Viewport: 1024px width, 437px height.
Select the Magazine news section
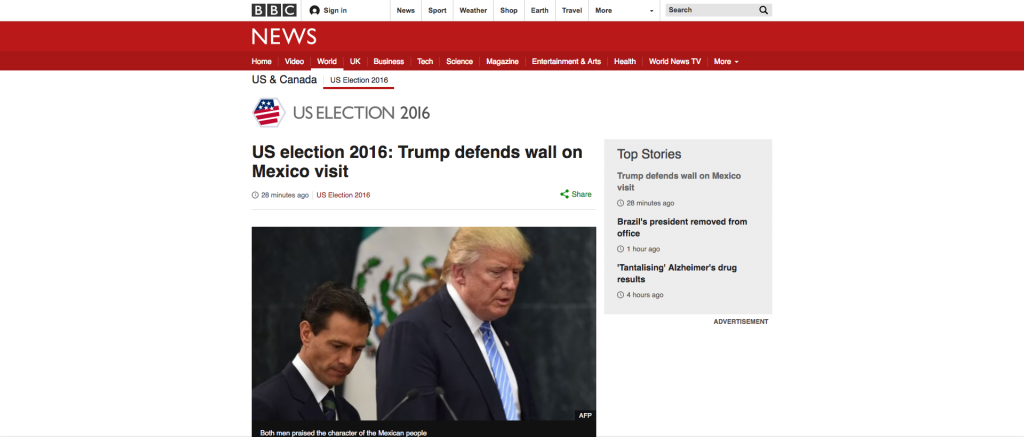tap(502, 61)
